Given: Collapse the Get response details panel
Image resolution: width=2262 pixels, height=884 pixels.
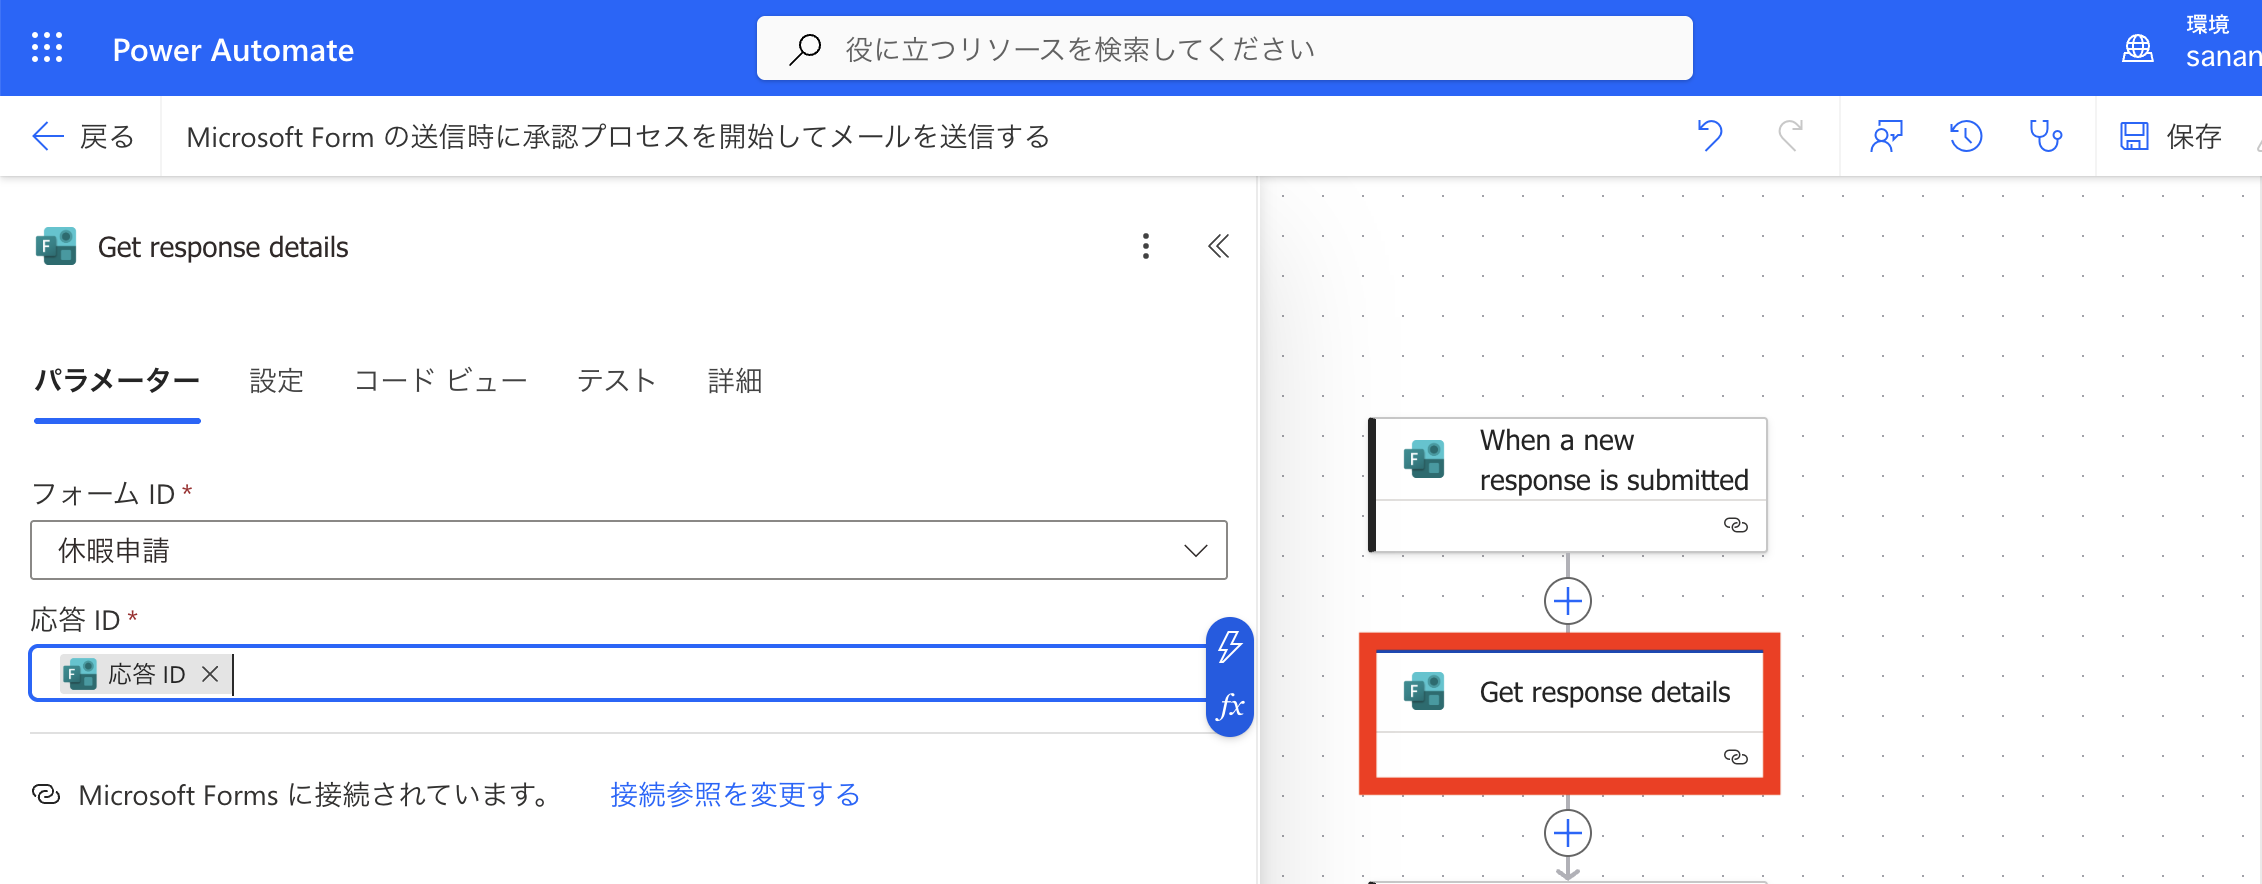Looking at the screenshot, I should (x=1218, y=246).
